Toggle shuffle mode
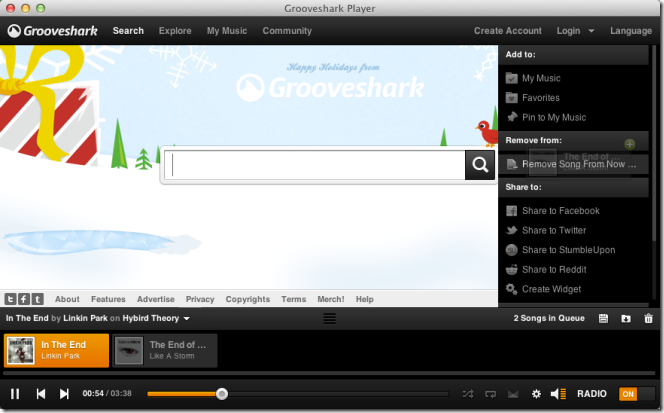Viewport: 664px width, 413px height. pos(468,394)
